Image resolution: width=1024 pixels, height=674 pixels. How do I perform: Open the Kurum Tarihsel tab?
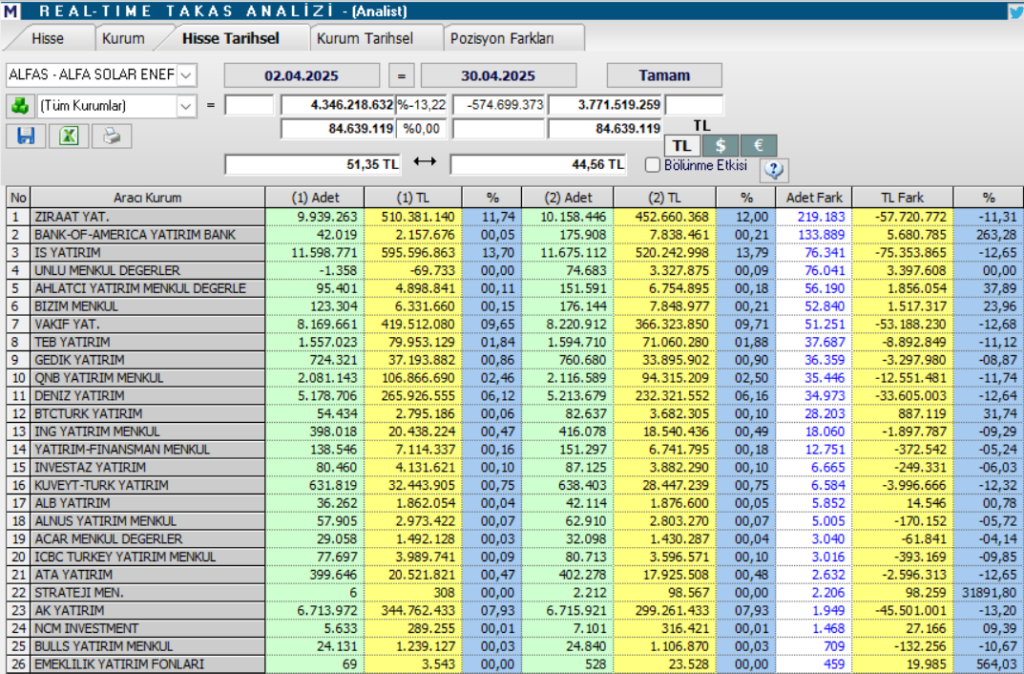[x=365, y=39]
